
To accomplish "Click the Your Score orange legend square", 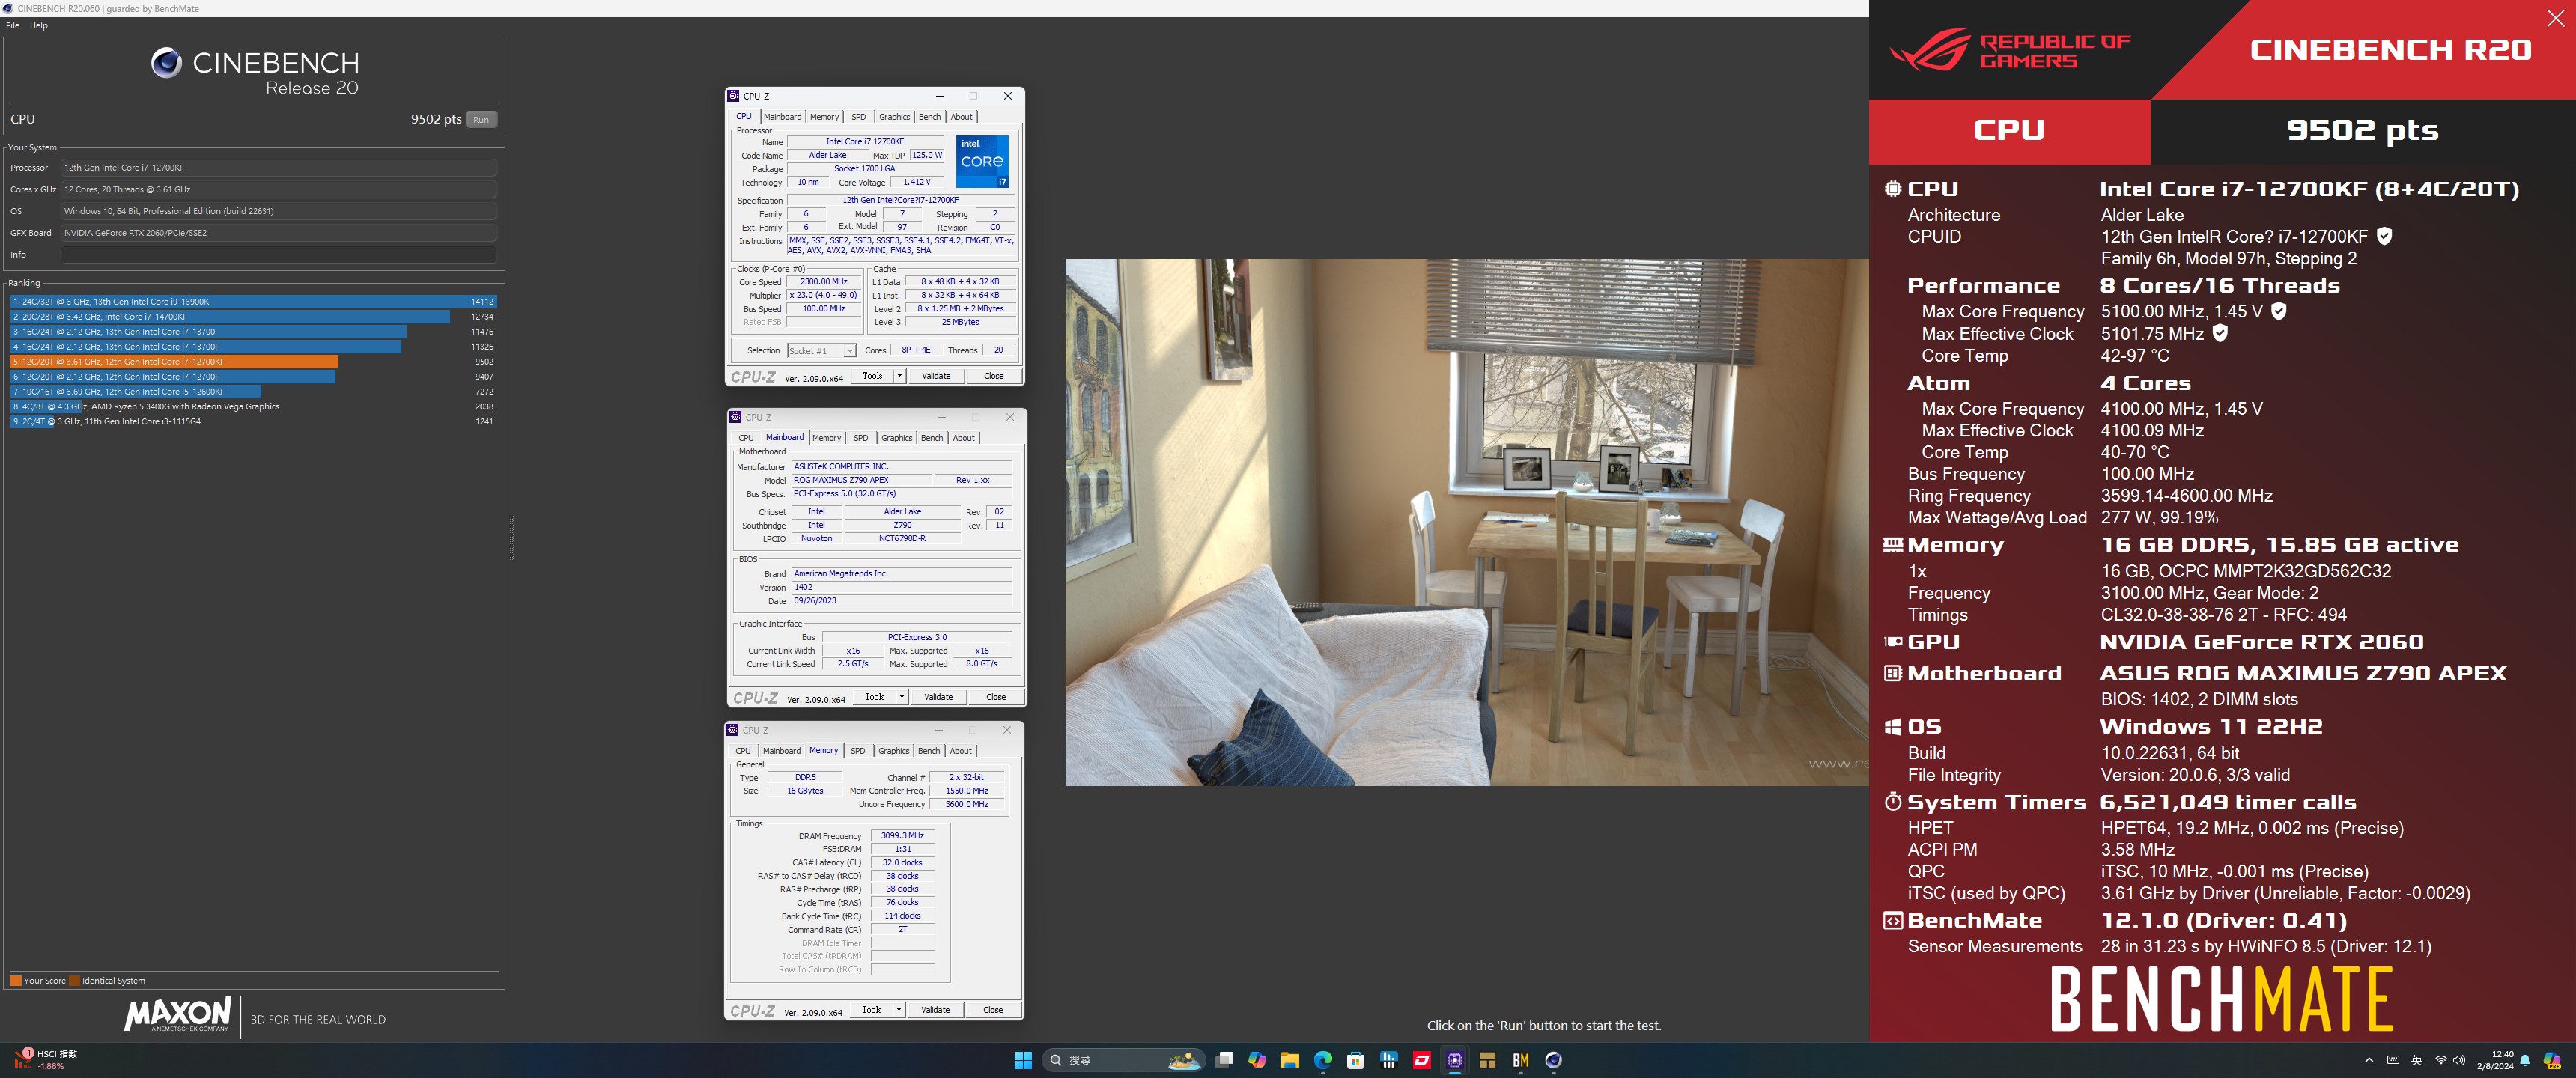I will (x=16, y=981).
